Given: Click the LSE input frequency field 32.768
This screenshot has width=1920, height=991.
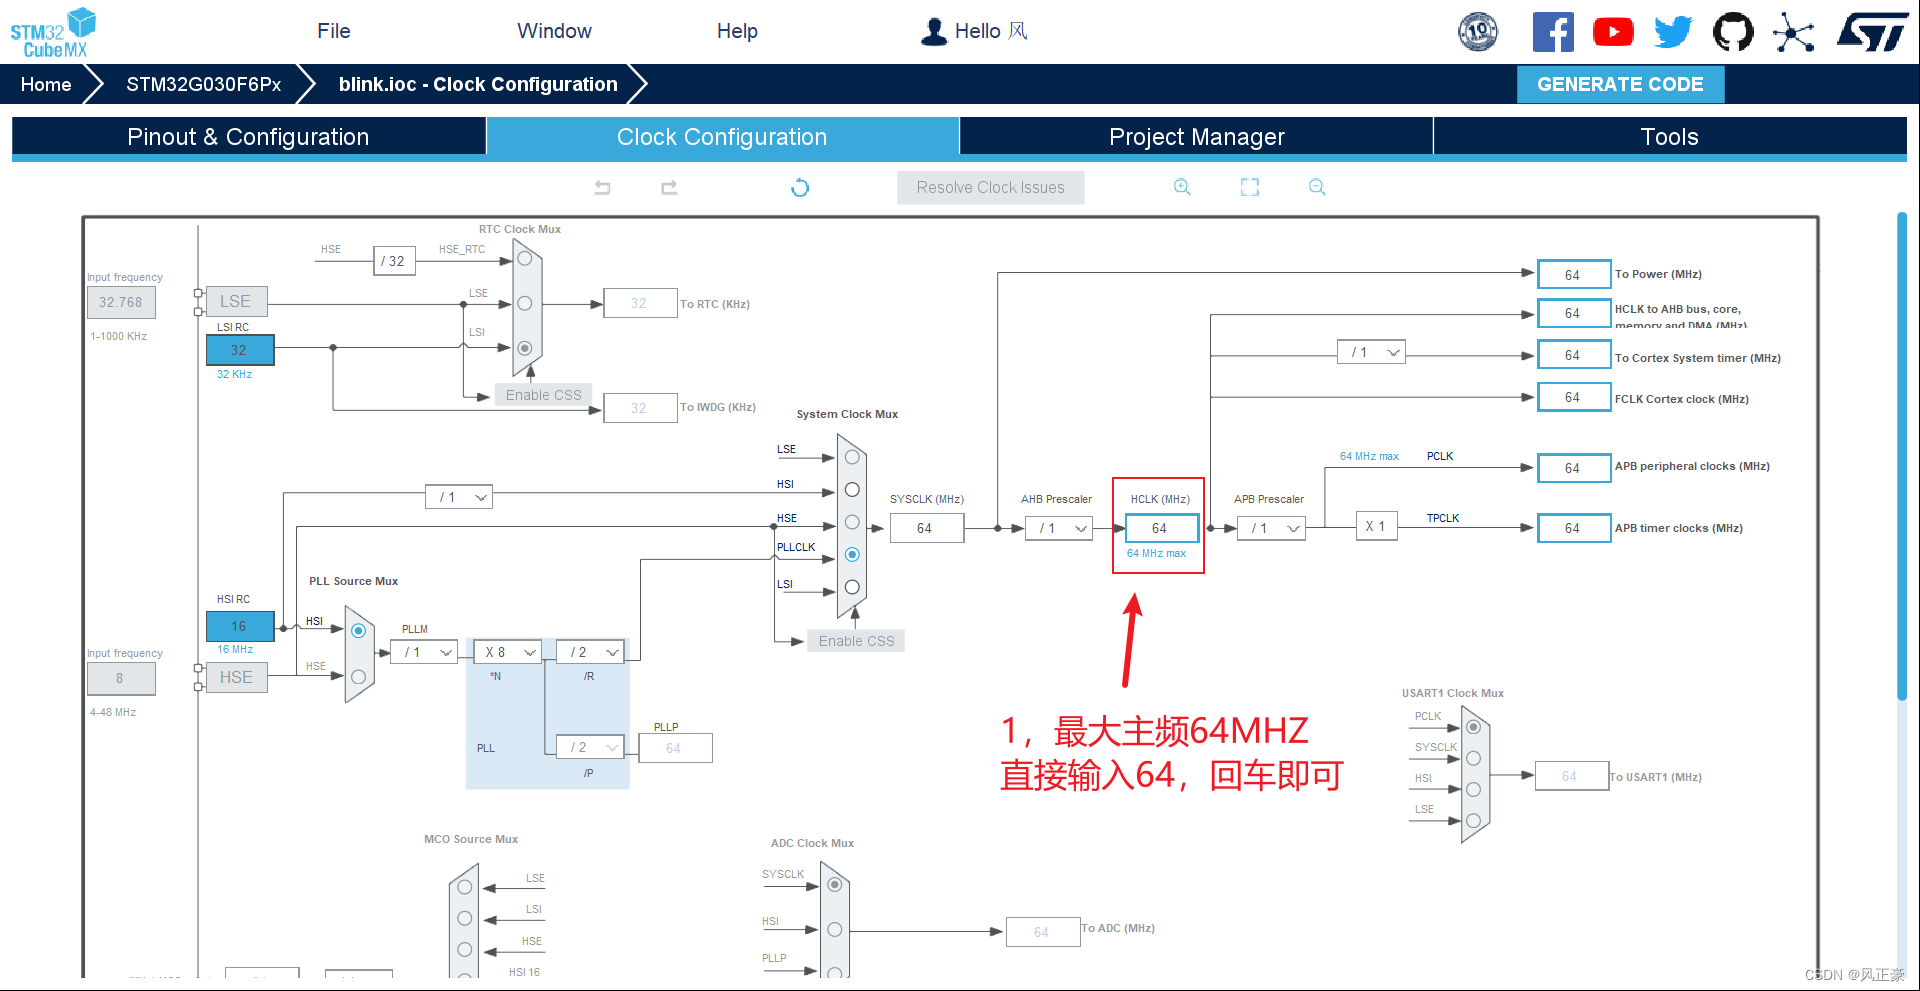Looking at the screenshot, I should 121,302.
